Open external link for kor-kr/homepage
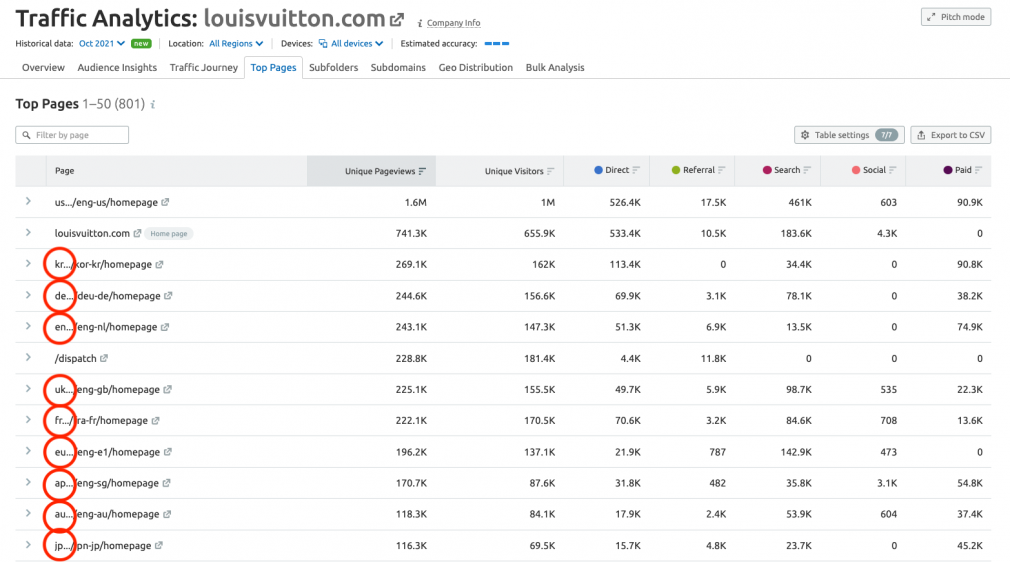1010x562 pixels. [x=160, y=264]
